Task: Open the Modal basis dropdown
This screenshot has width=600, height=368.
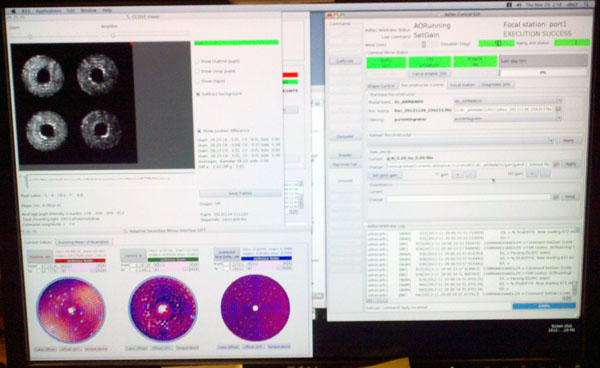Action: (507, 101)
